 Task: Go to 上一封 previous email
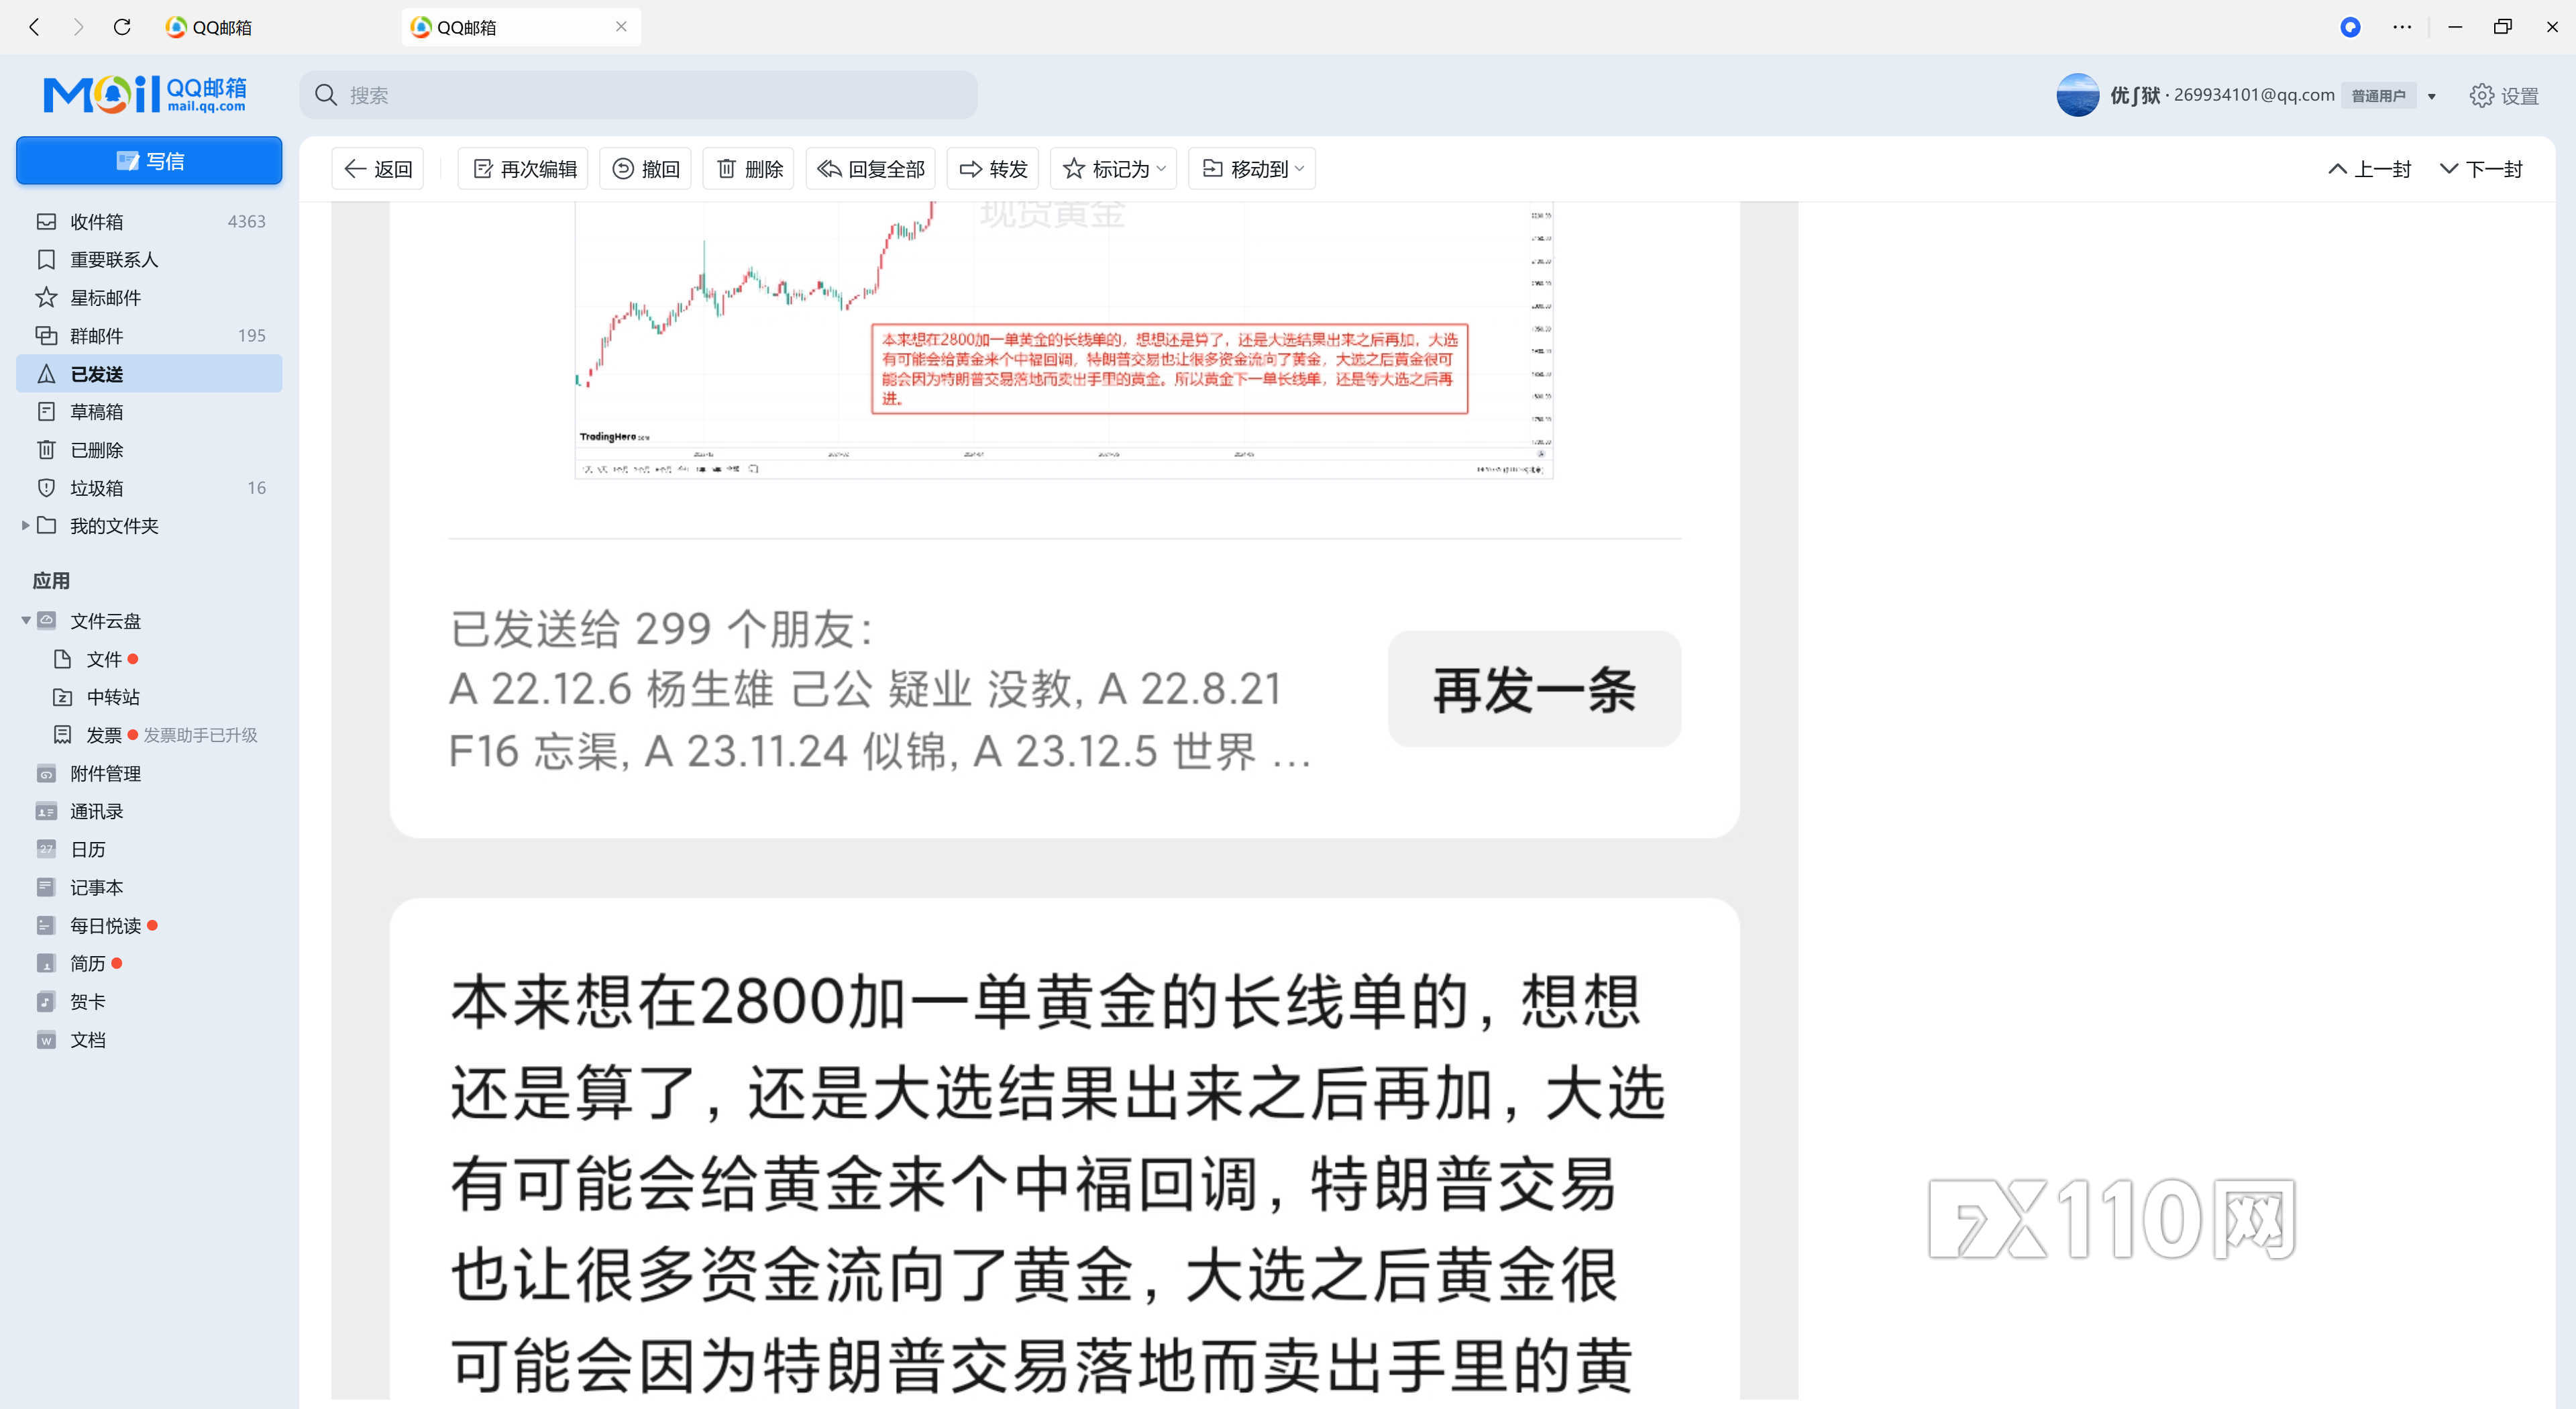2370,169
